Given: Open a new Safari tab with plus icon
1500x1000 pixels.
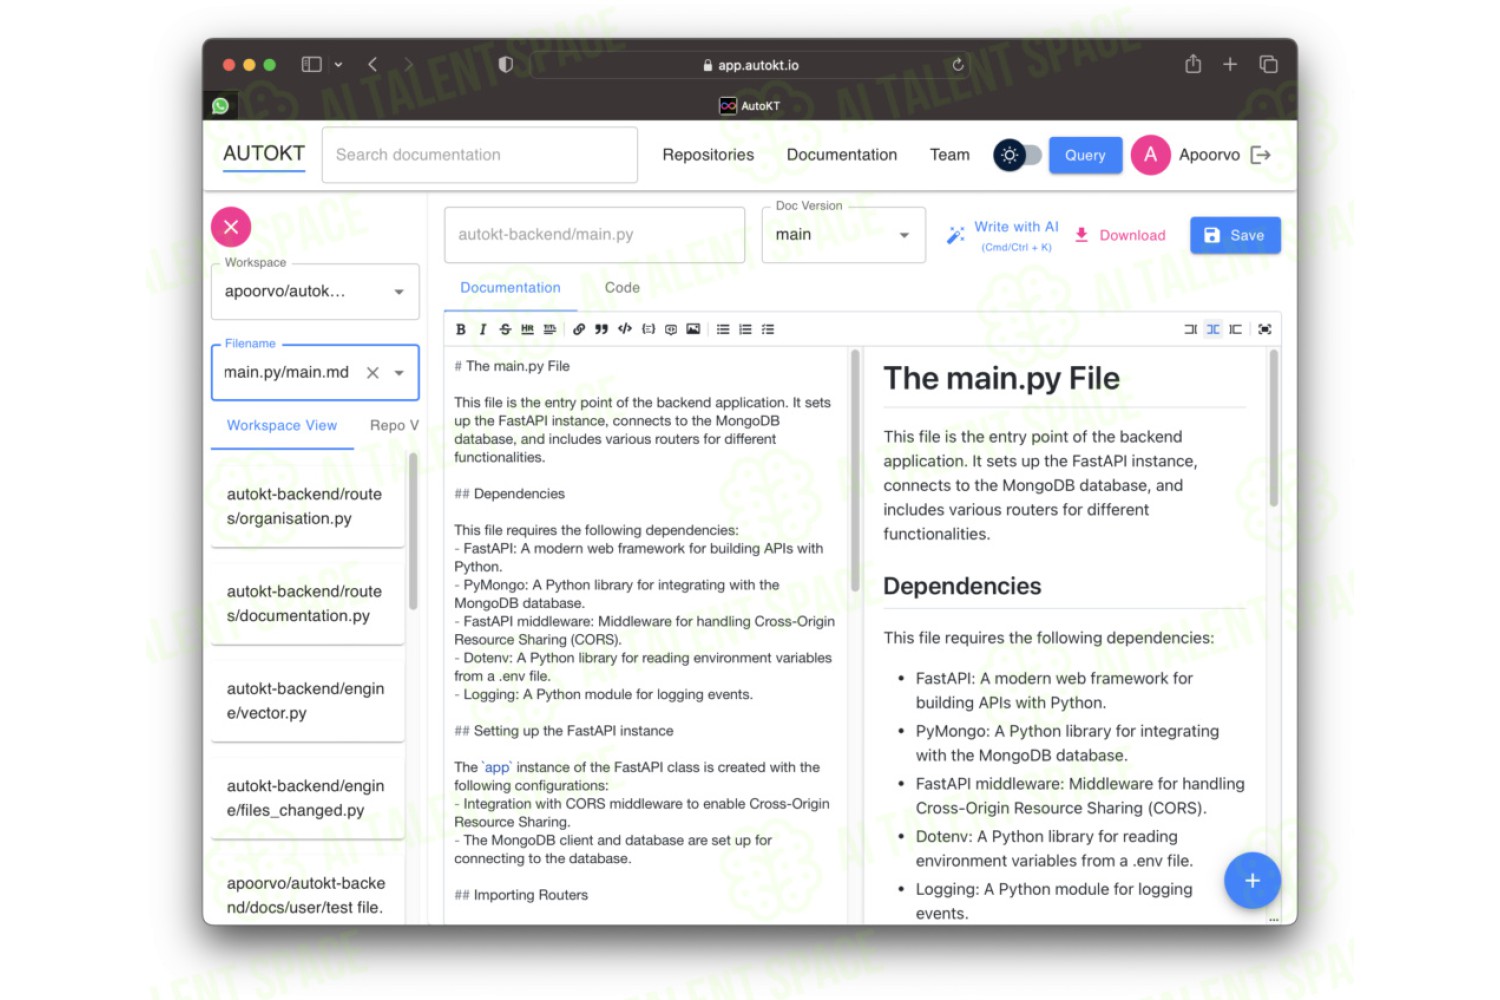Looking at the screenshot, I should (1230, 64).
